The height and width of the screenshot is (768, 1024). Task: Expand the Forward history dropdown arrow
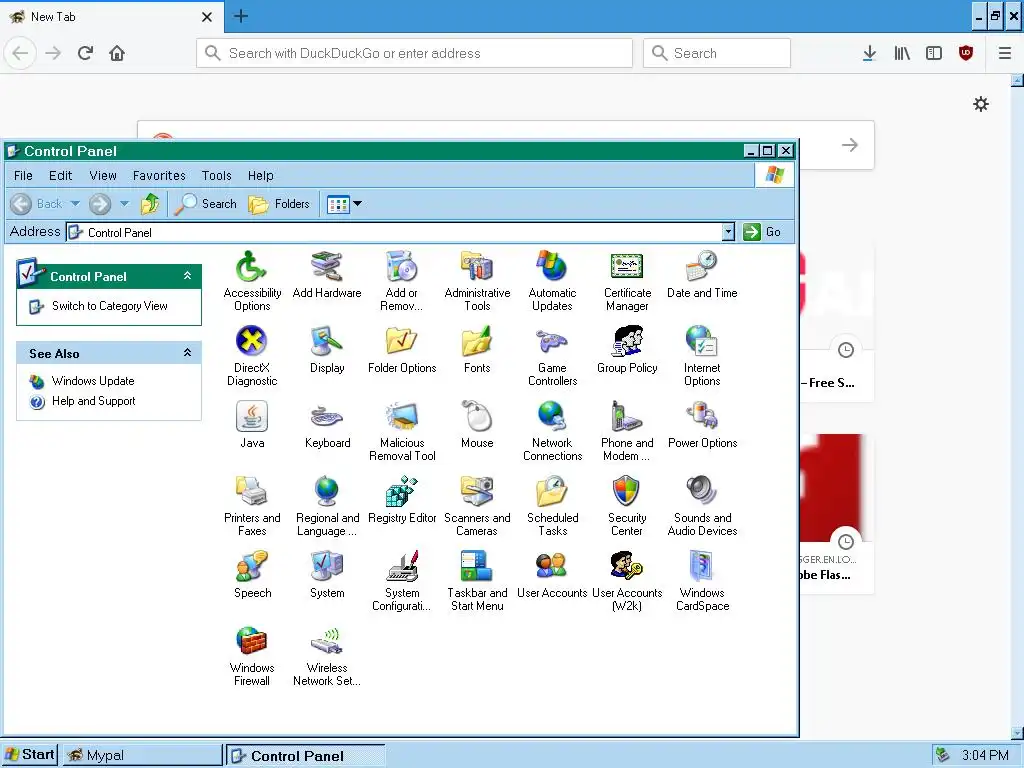pos(124,204)
